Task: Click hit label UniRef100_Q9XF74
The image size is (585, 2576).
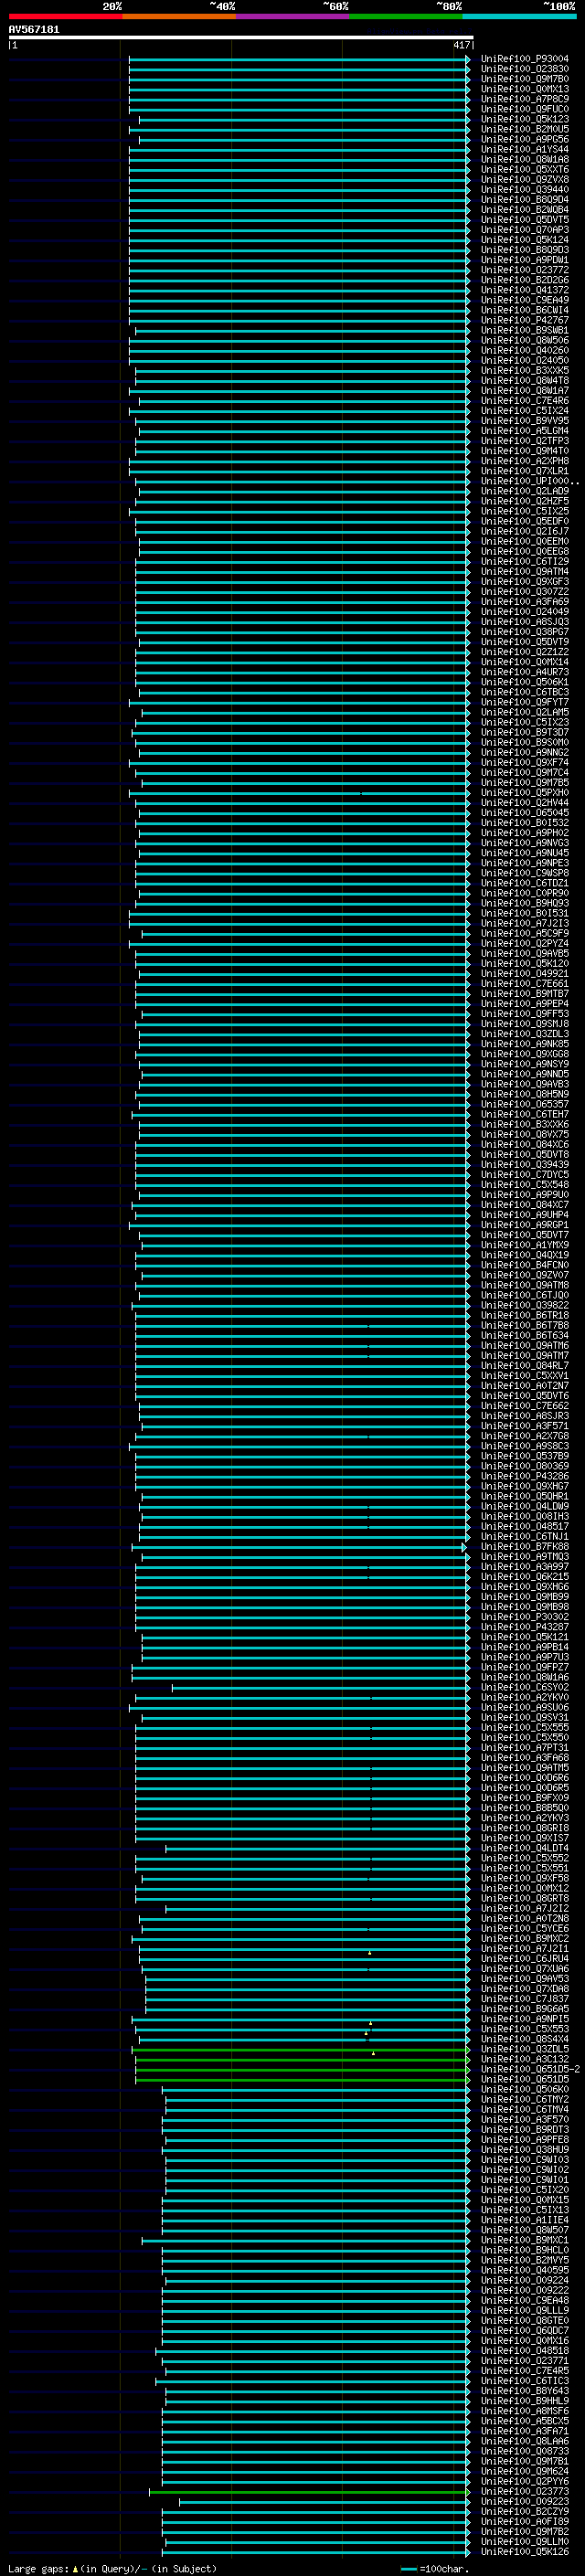Action: [524, 762]
